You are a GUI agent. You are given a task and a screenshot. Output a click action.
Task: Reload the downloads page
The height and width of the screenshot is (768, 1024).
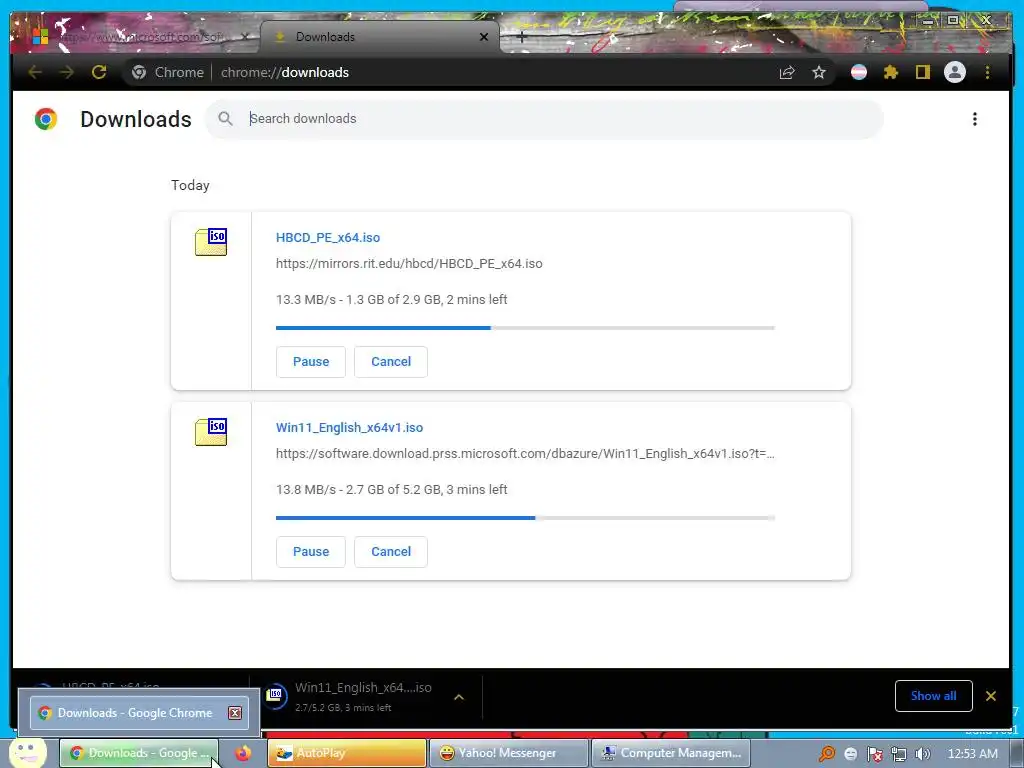point(99,72)
